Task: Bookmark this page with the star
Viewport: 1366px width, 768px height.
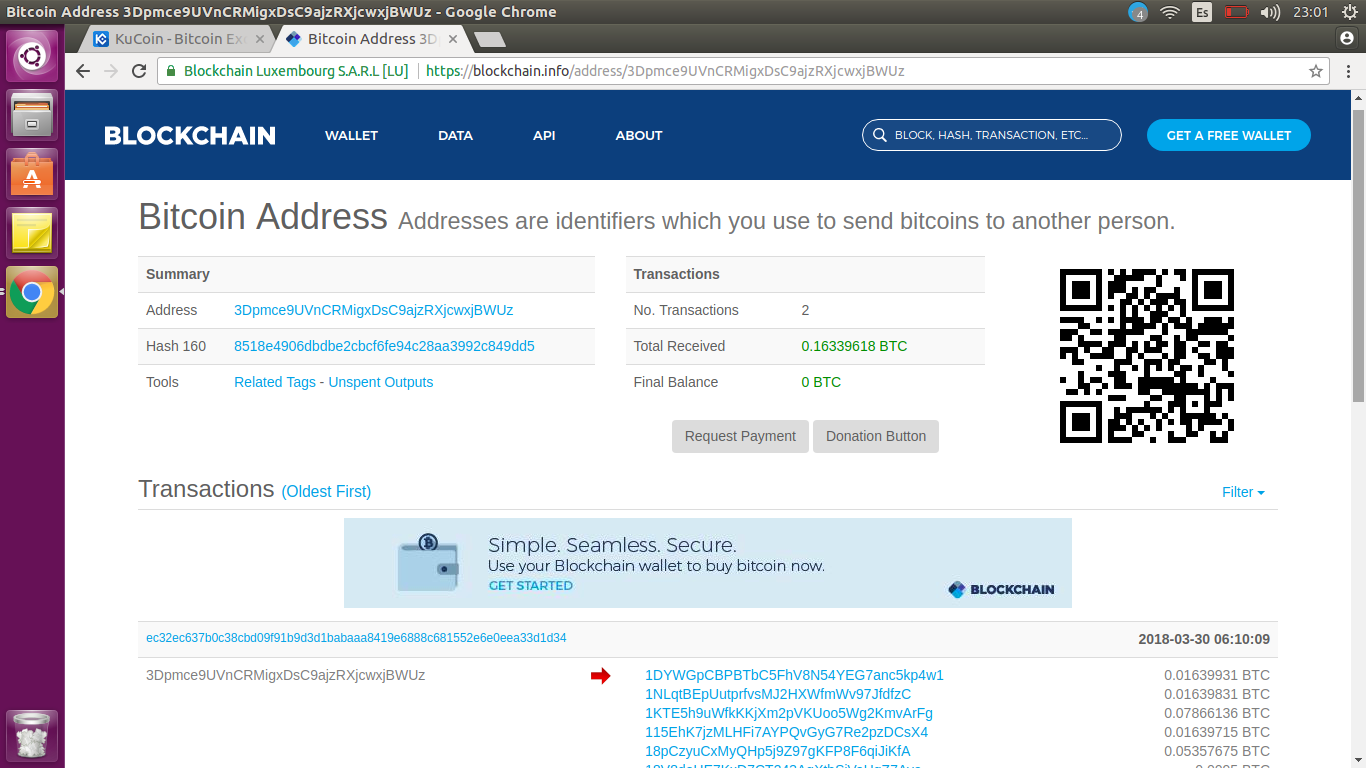Action: 1316,71
